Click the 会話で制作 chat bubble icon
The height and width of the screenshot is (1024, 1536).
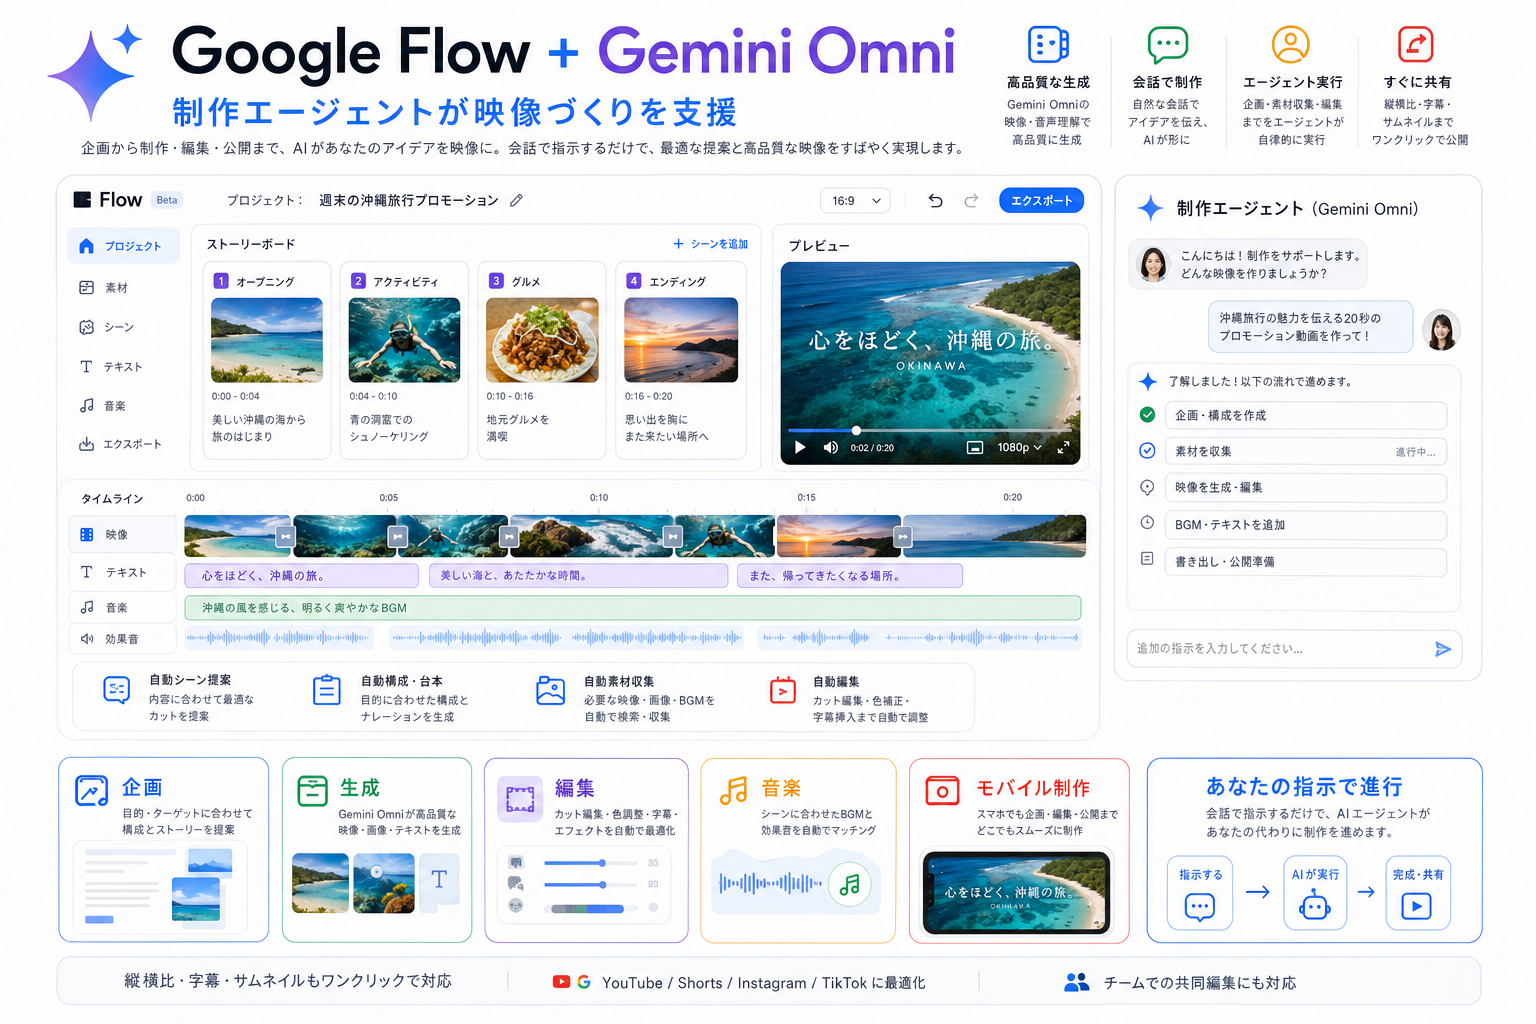[1167, 45]
